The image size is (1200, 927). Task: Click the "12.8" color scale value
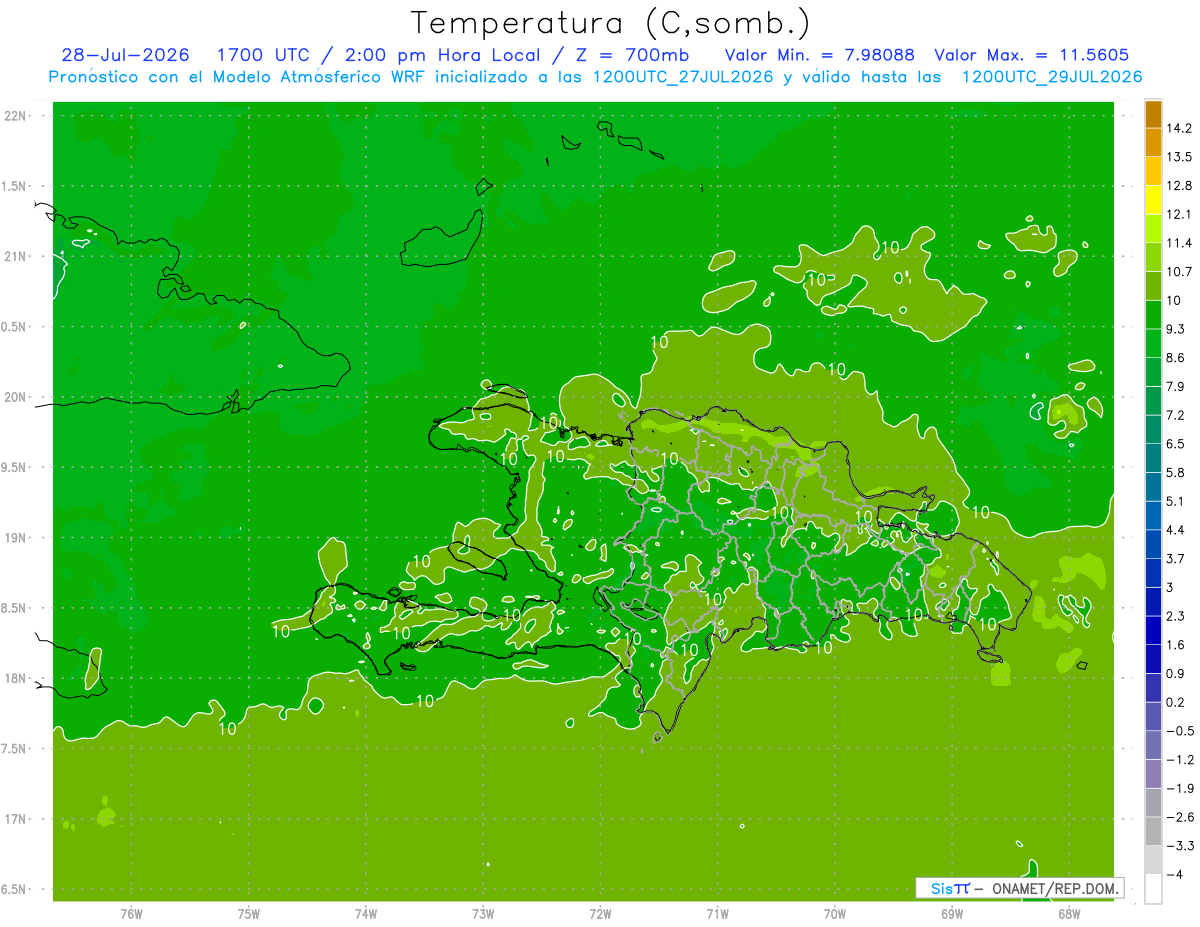click(1180, 185)
